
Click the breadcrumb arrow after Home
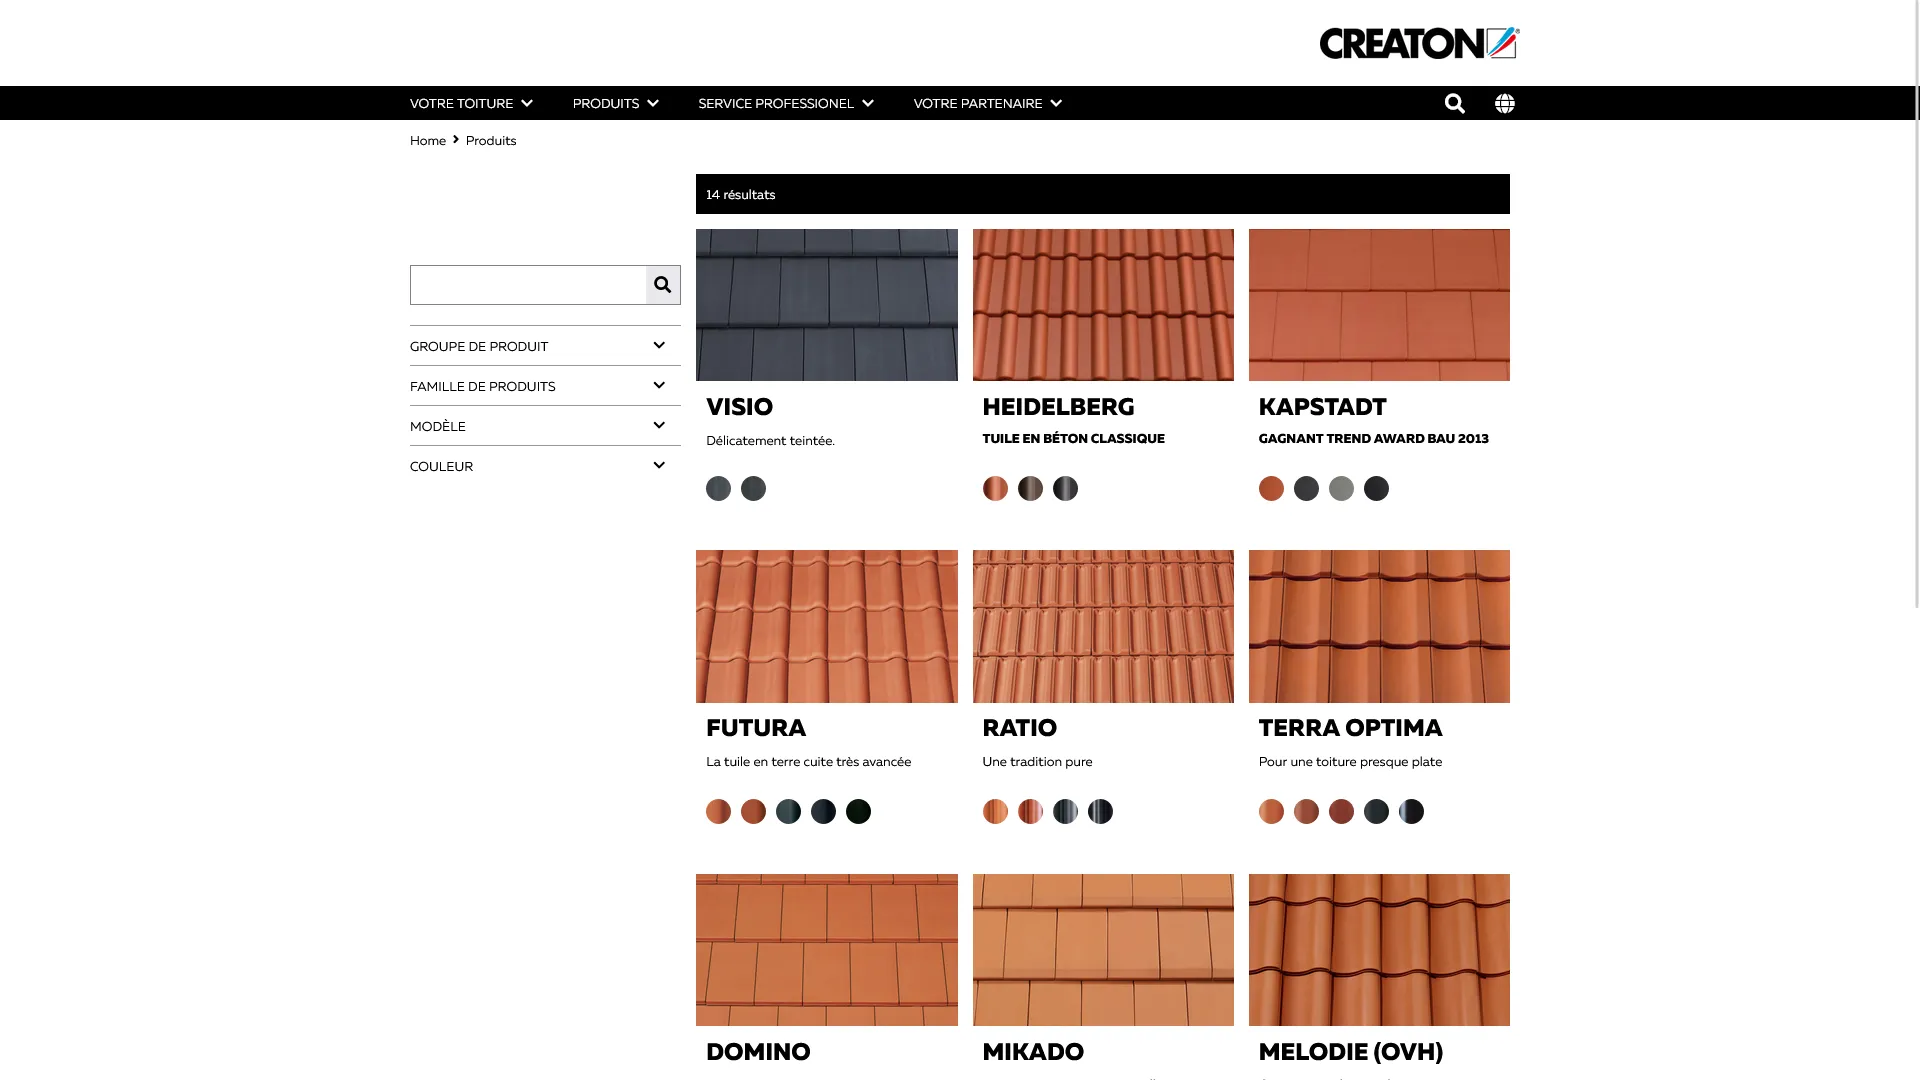(456, 140)
